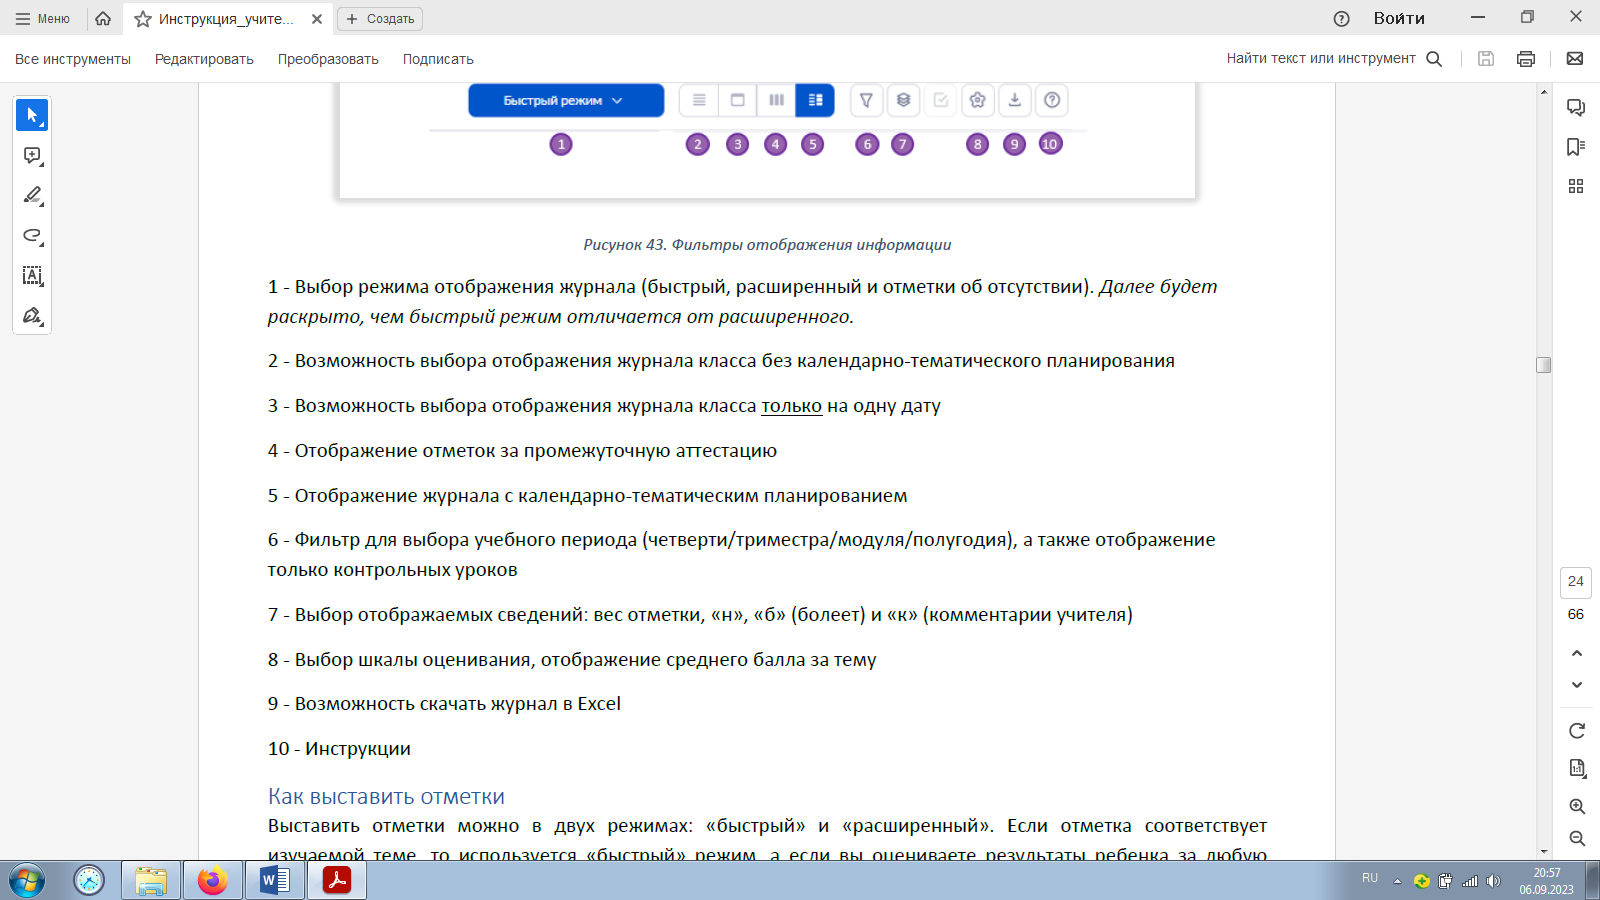
Task: Switch to the Инструкция_учите document tab
Action: (x=226, y=19)
